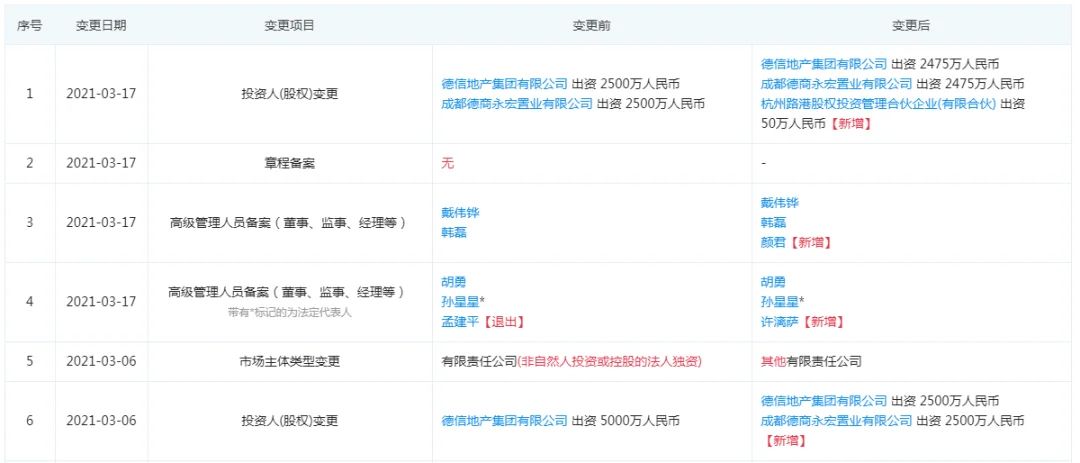The width and height of the screenshot is (1080, 463).
Task: Click date 2021-03-17 in row 2
Action: tap(101, 163)
